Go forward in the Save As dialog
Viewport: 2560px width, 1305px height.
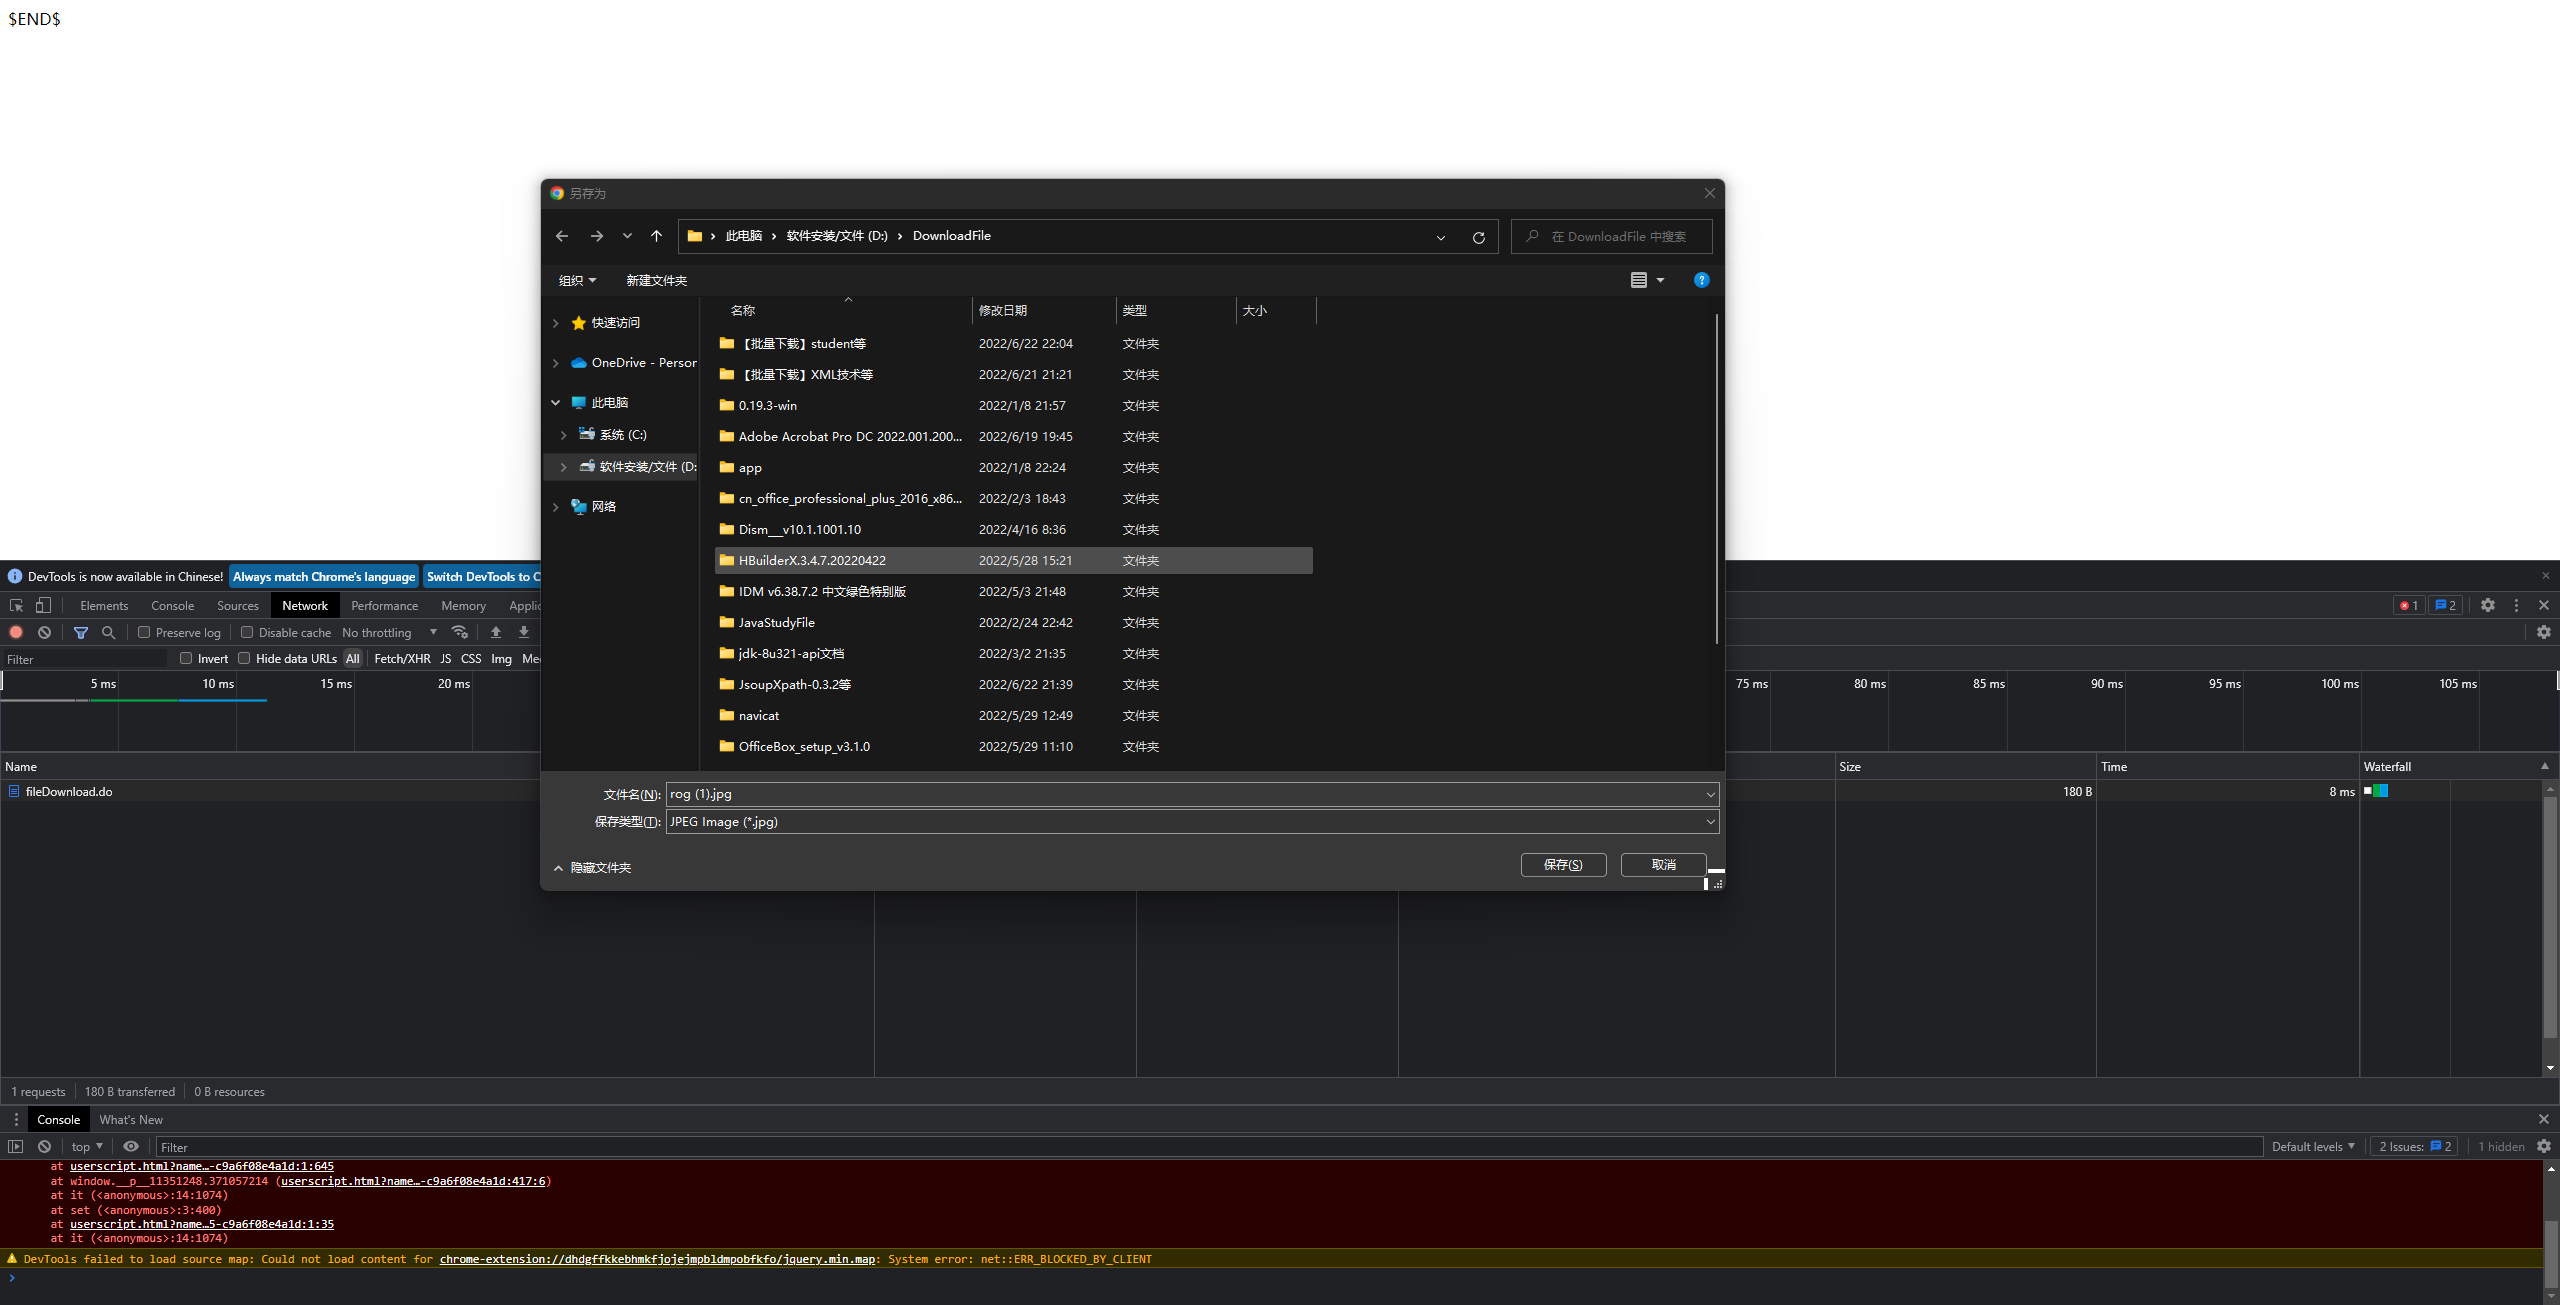pos(597,236)
